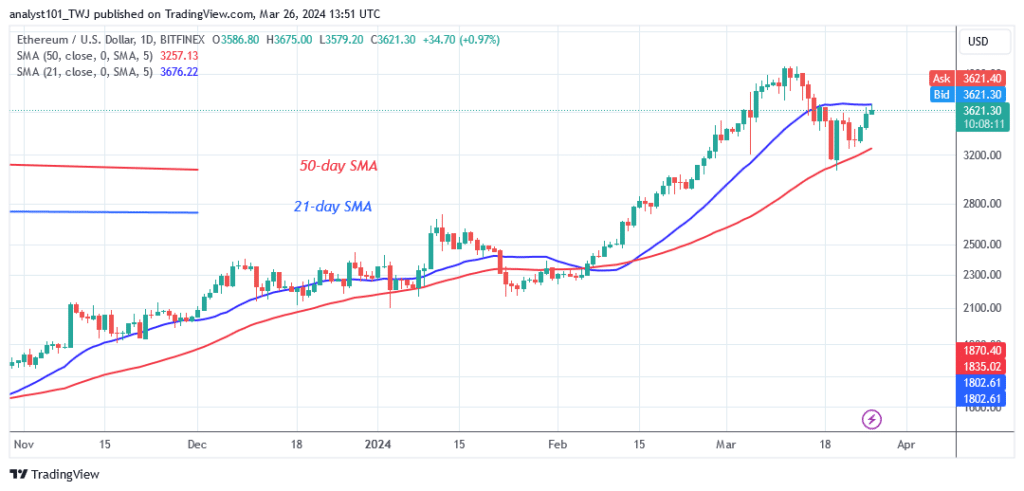The width and height of the screenshot is (1024, 491).
Task: Click the Feb label on time axis
Action: [x=558, y=444]
